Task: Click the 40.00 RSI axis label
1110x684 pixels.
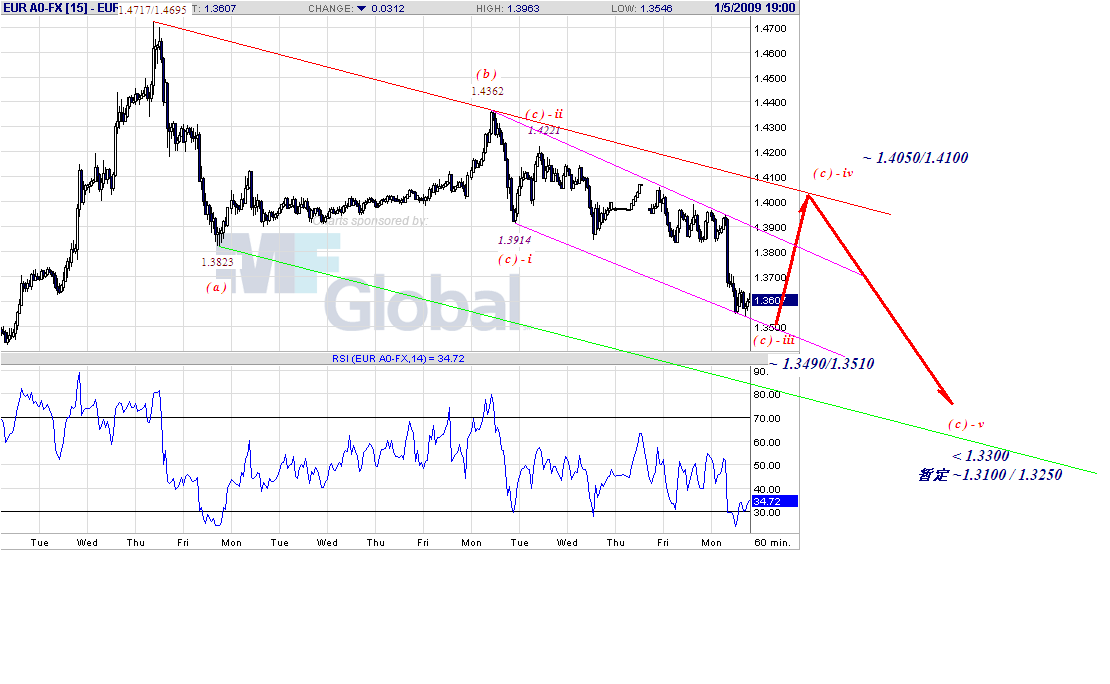Action: tap(767, 489)
